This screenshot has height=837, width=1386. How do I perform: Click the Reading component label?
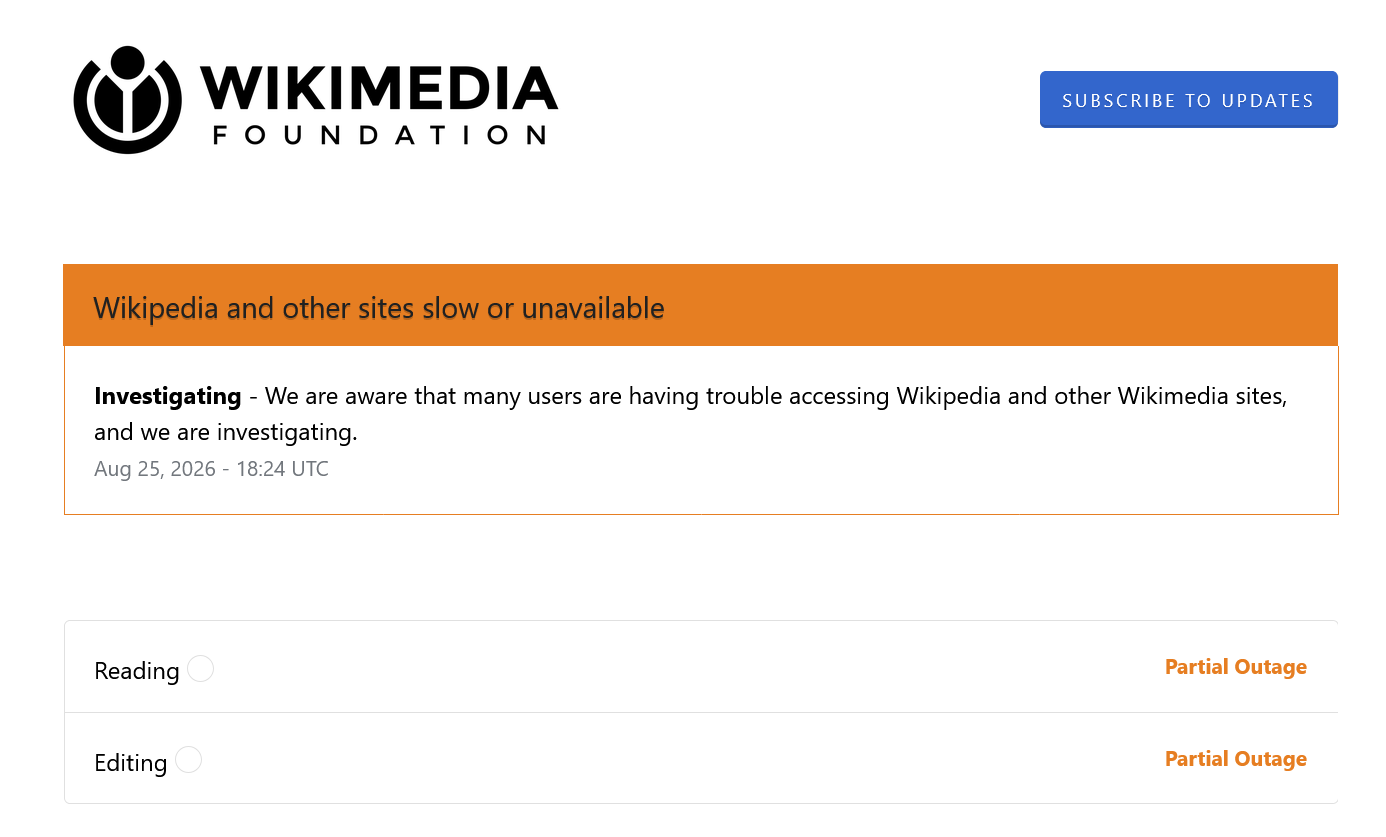coord(137,670)
